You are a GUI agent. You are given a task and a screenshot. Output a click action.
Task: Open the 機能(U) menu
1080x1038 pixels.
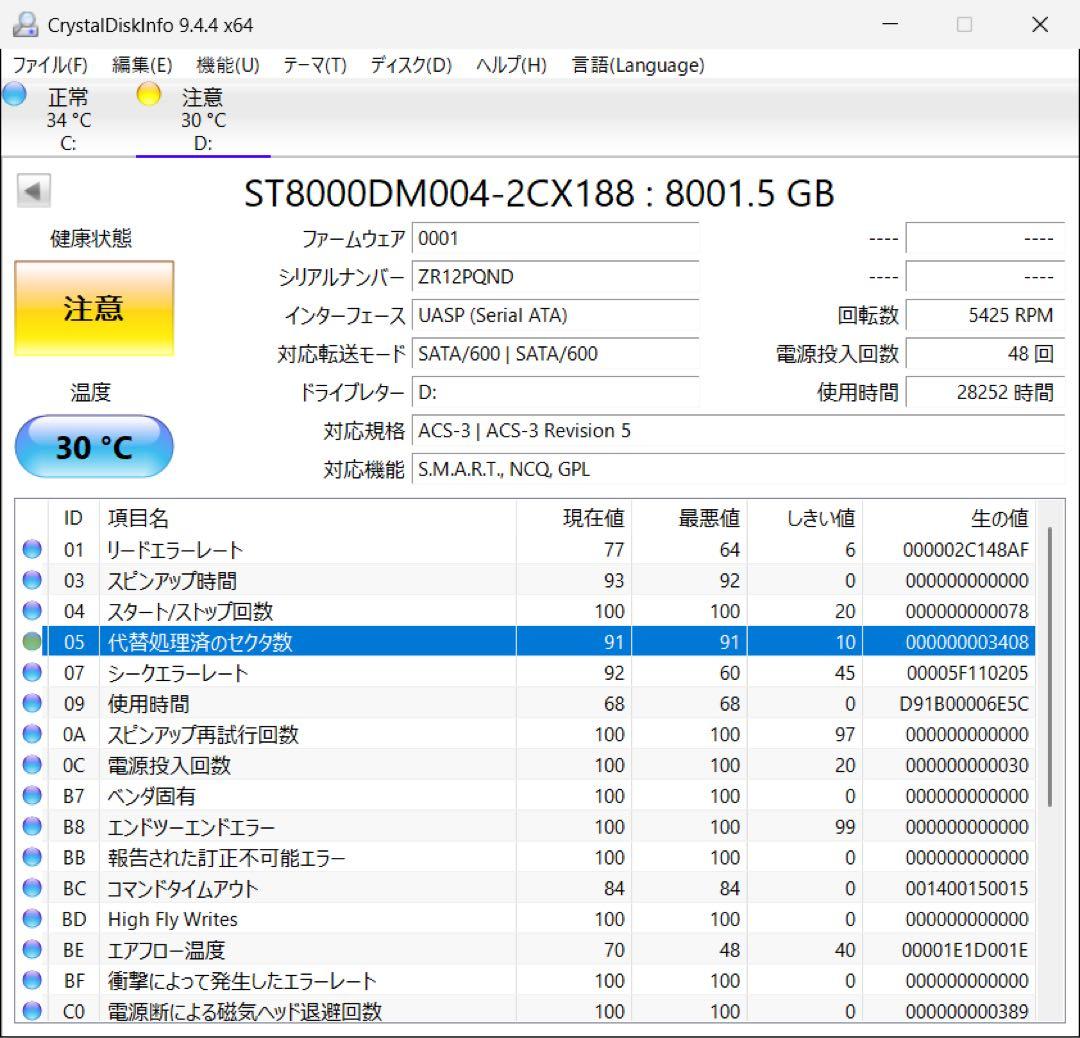pos(228,65)
